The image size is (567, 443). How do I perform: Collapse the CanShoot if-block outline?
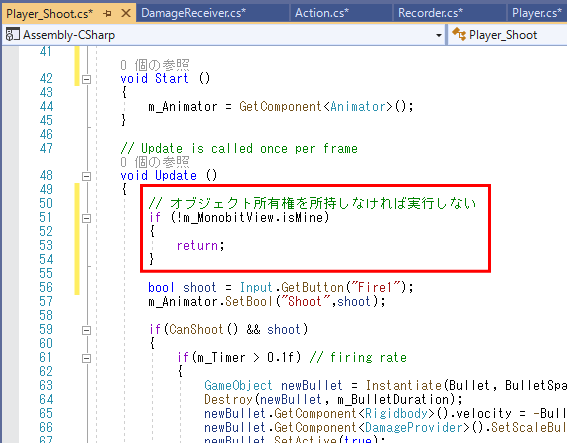[86, 330]
